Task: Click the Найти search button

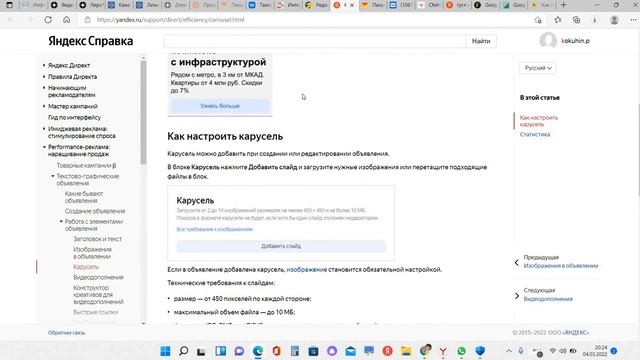Action: [x=481, y=41]
